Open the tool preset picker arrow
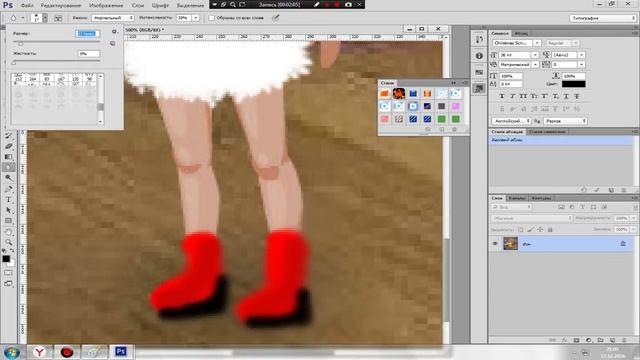Viewport: 640px width, 360px height. coord(23,18)
